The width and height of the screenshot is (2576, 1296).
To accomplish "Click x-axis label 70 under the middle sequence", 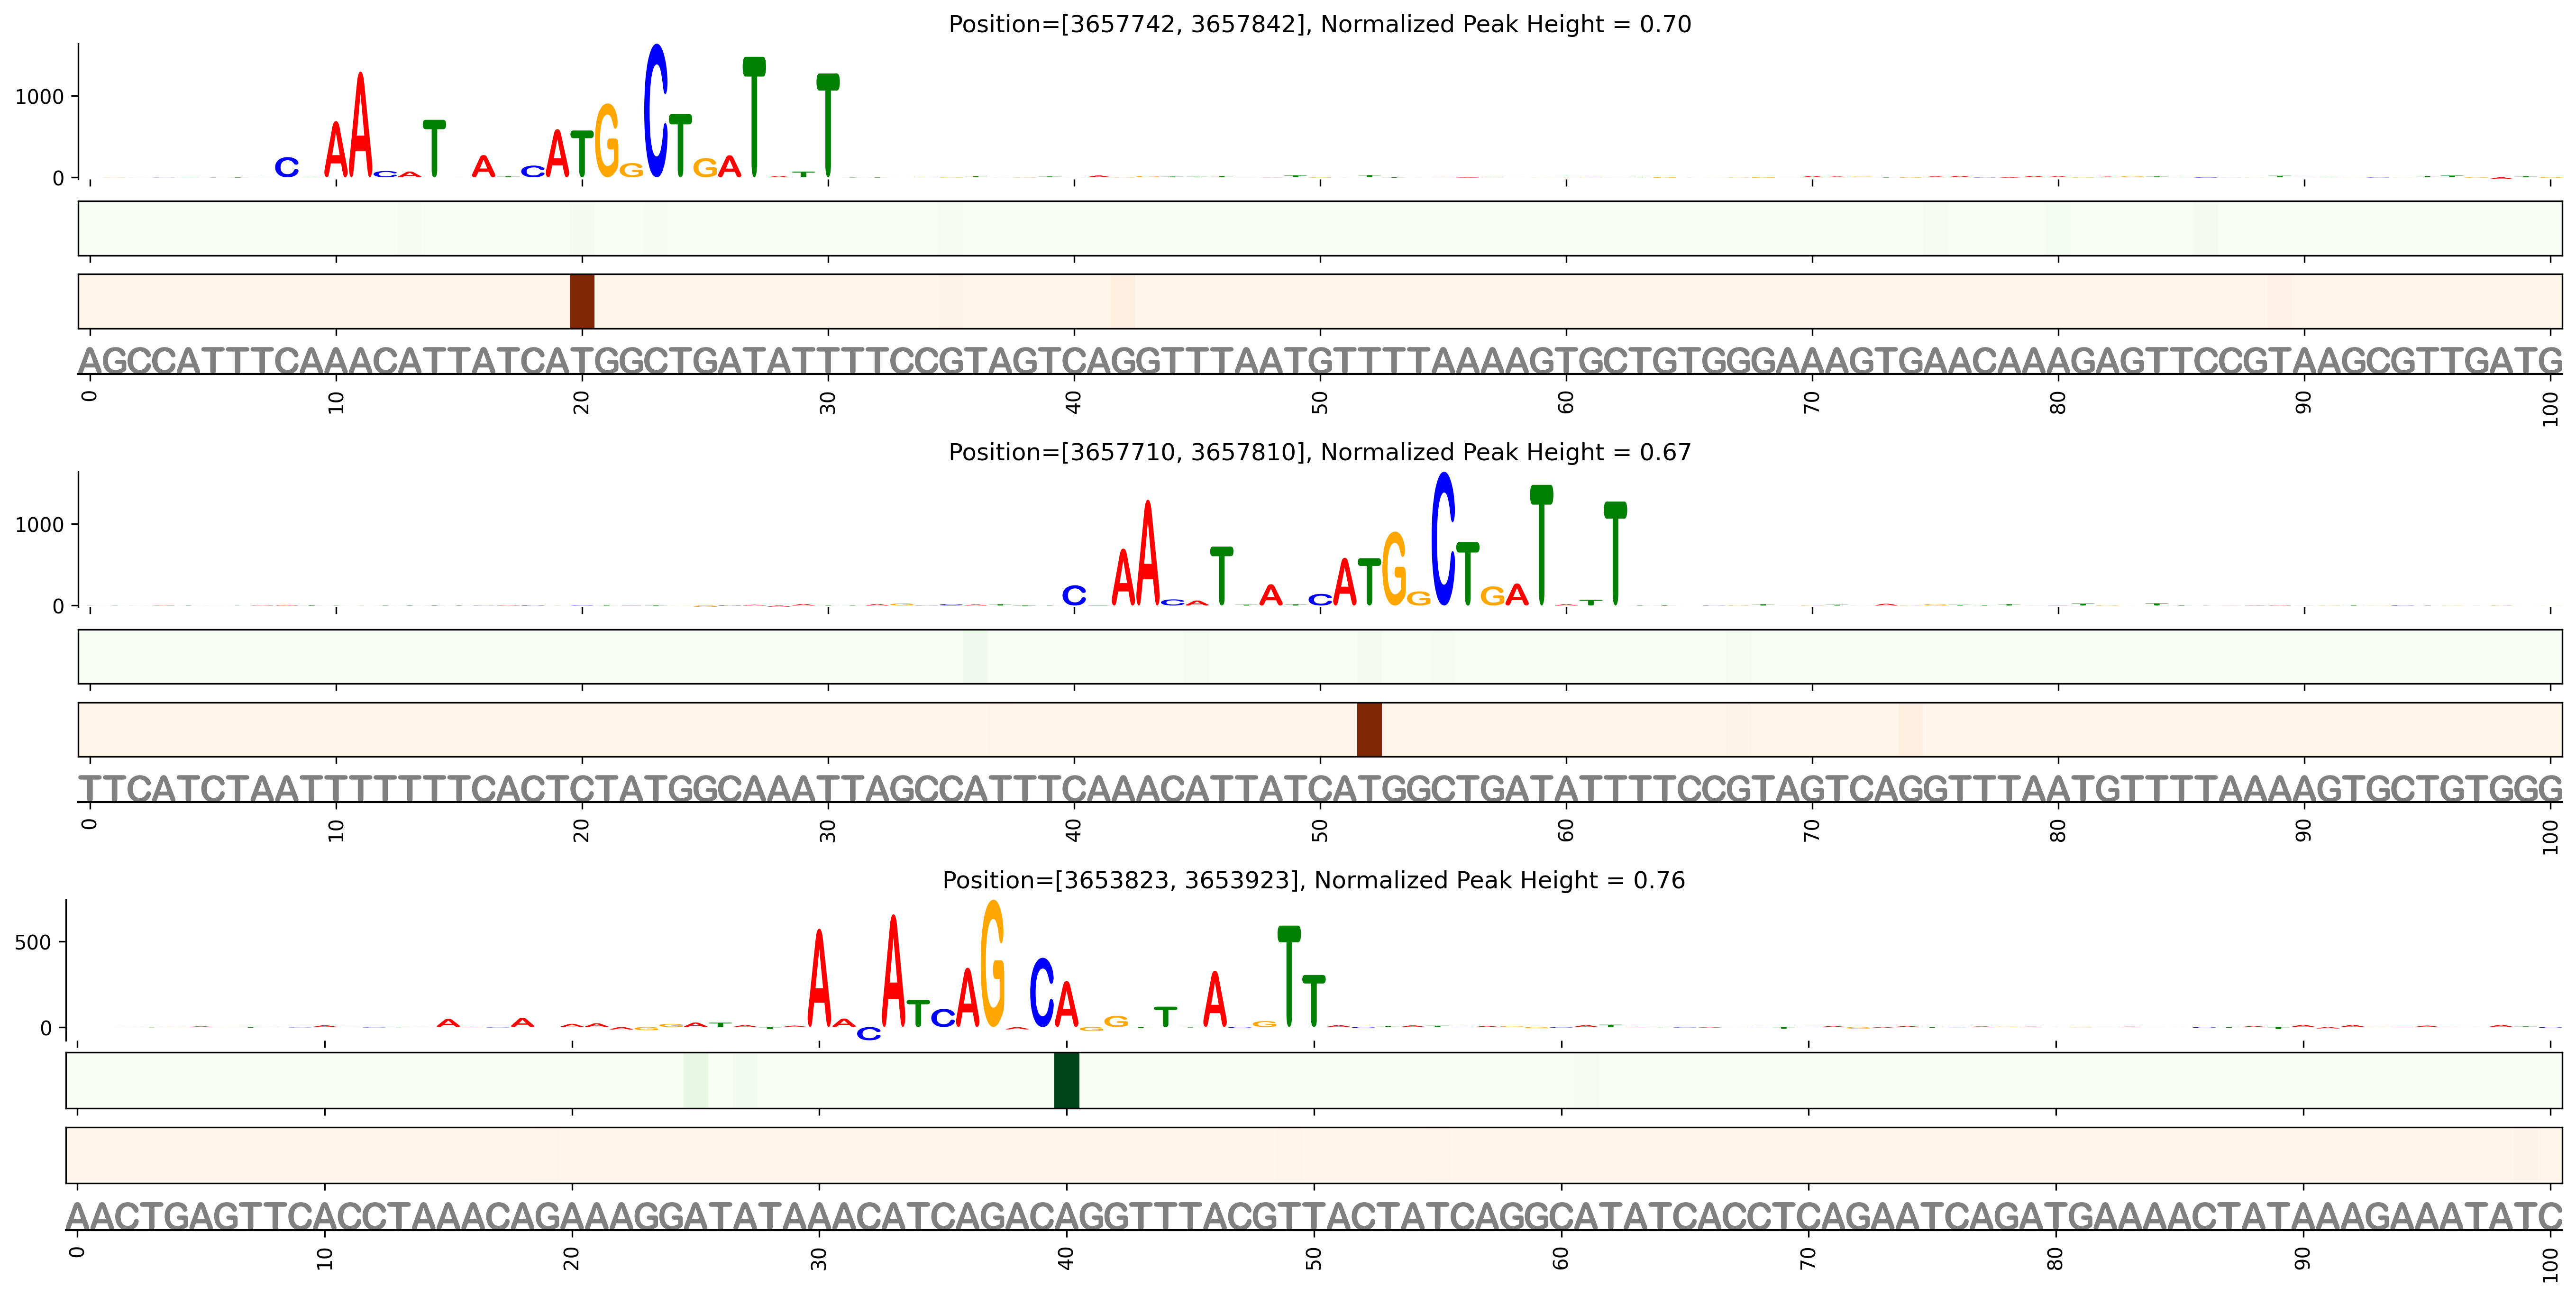I will pos(1812,830).
